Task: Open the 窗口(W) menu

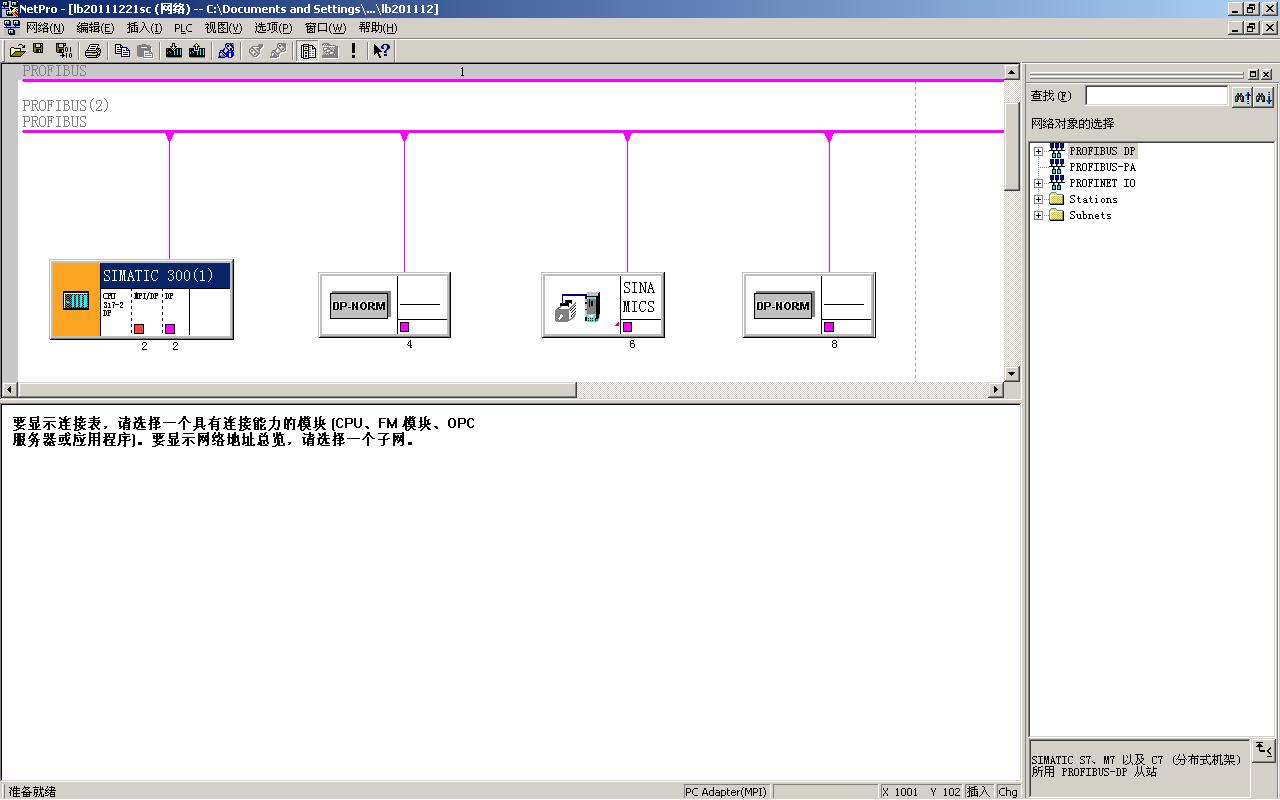Action: [324, 28]
